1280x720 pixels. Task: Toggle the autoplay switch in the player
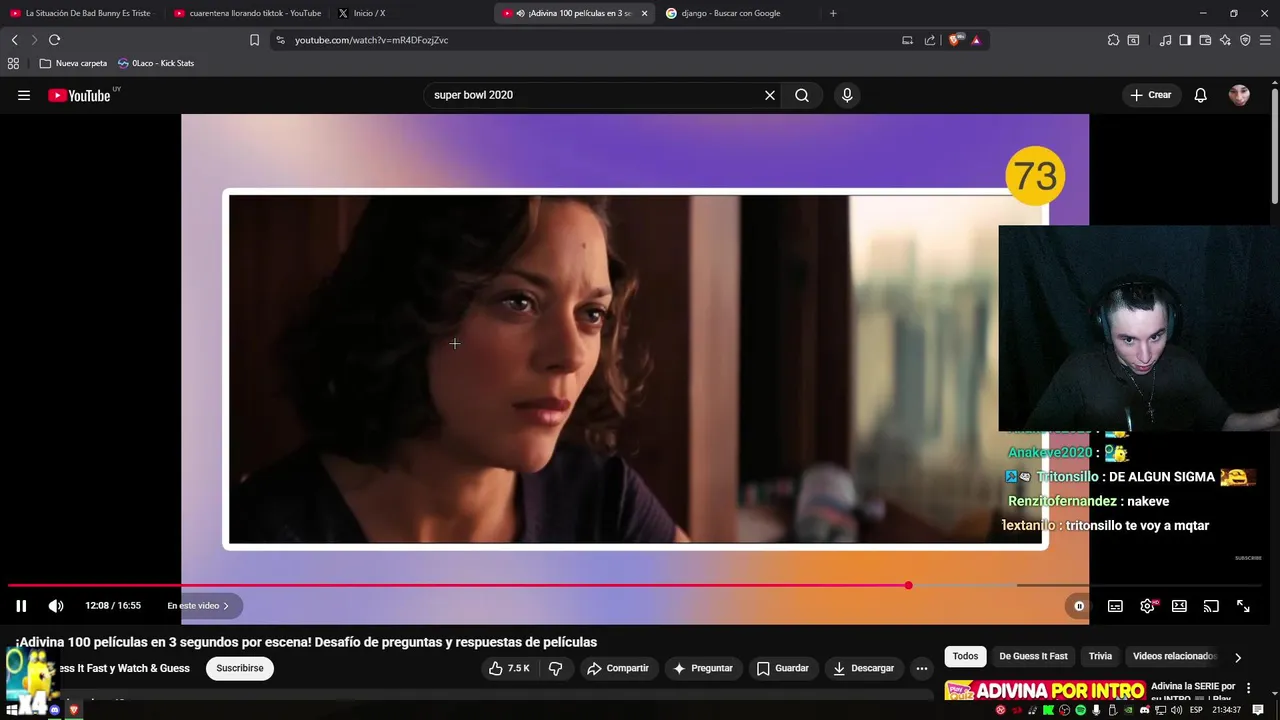click(1079, 606)
